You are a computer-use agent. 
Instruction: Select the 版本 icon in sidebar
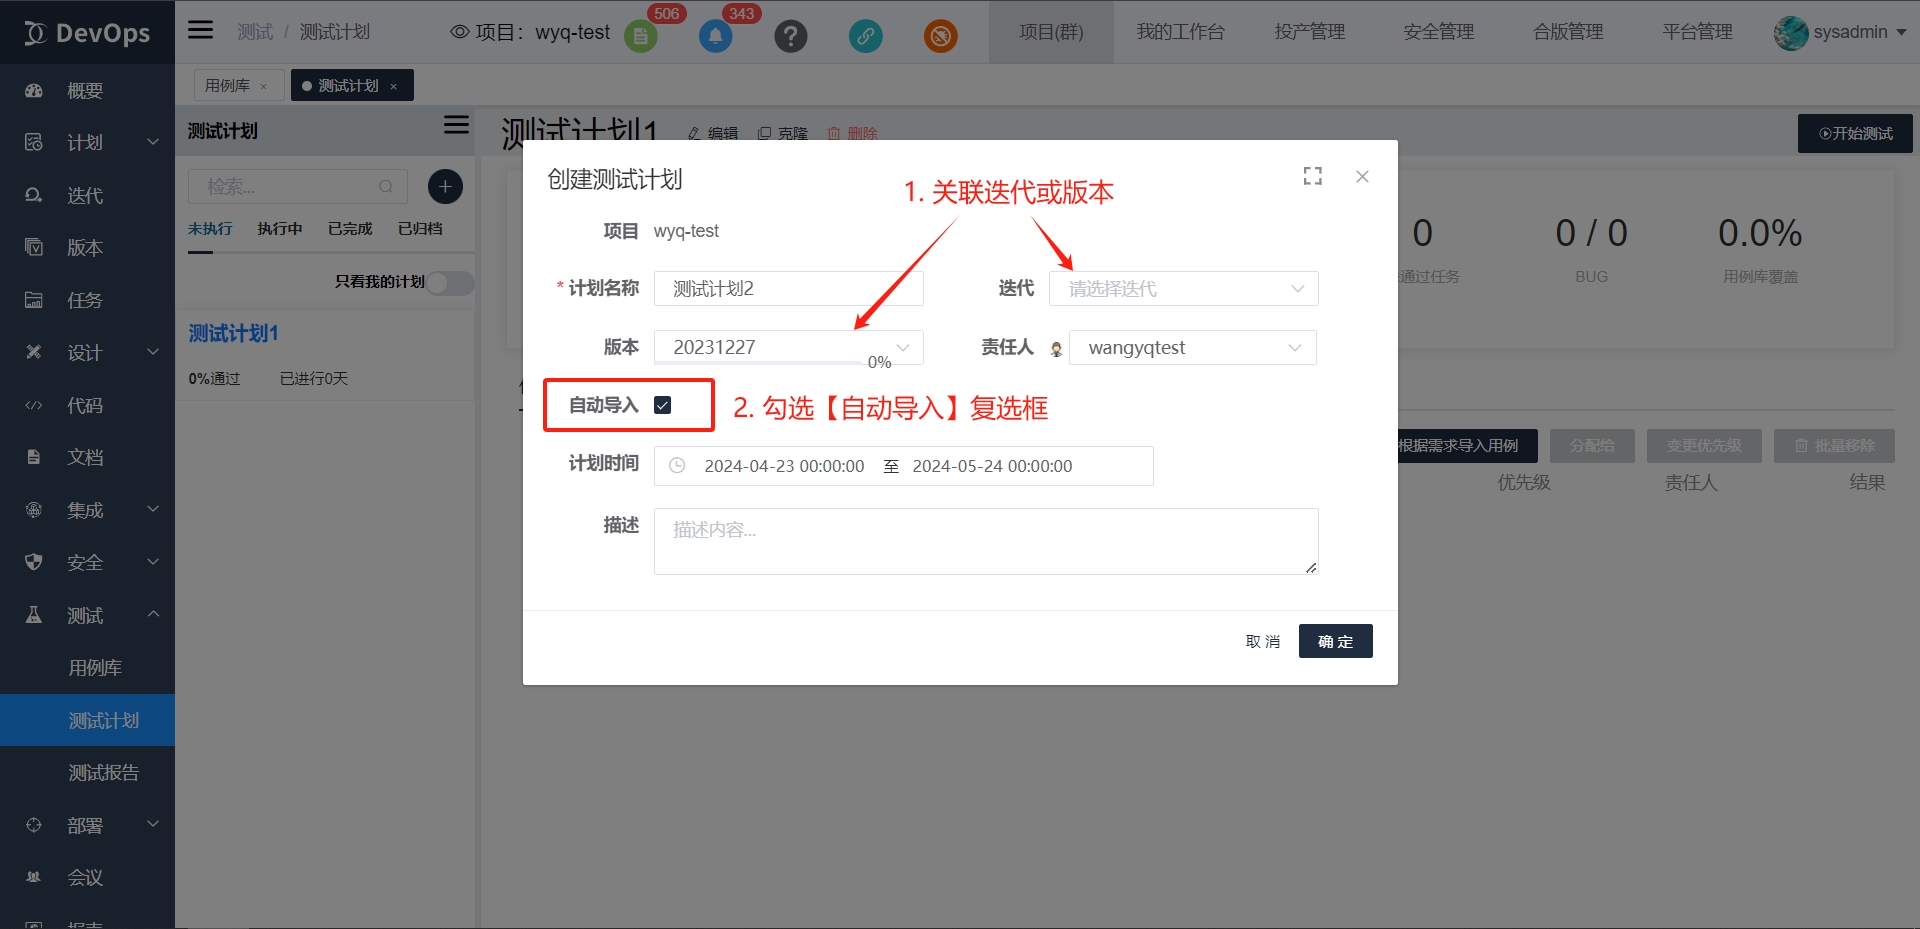tap(84, 247)
